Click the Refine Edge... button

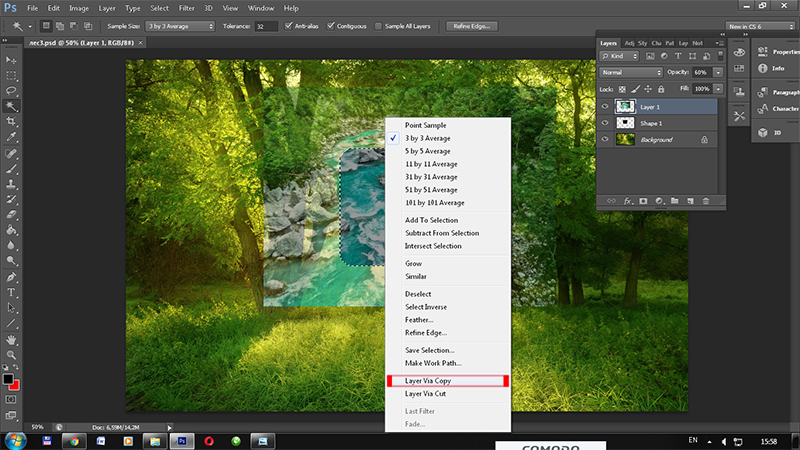click(471, 26)
